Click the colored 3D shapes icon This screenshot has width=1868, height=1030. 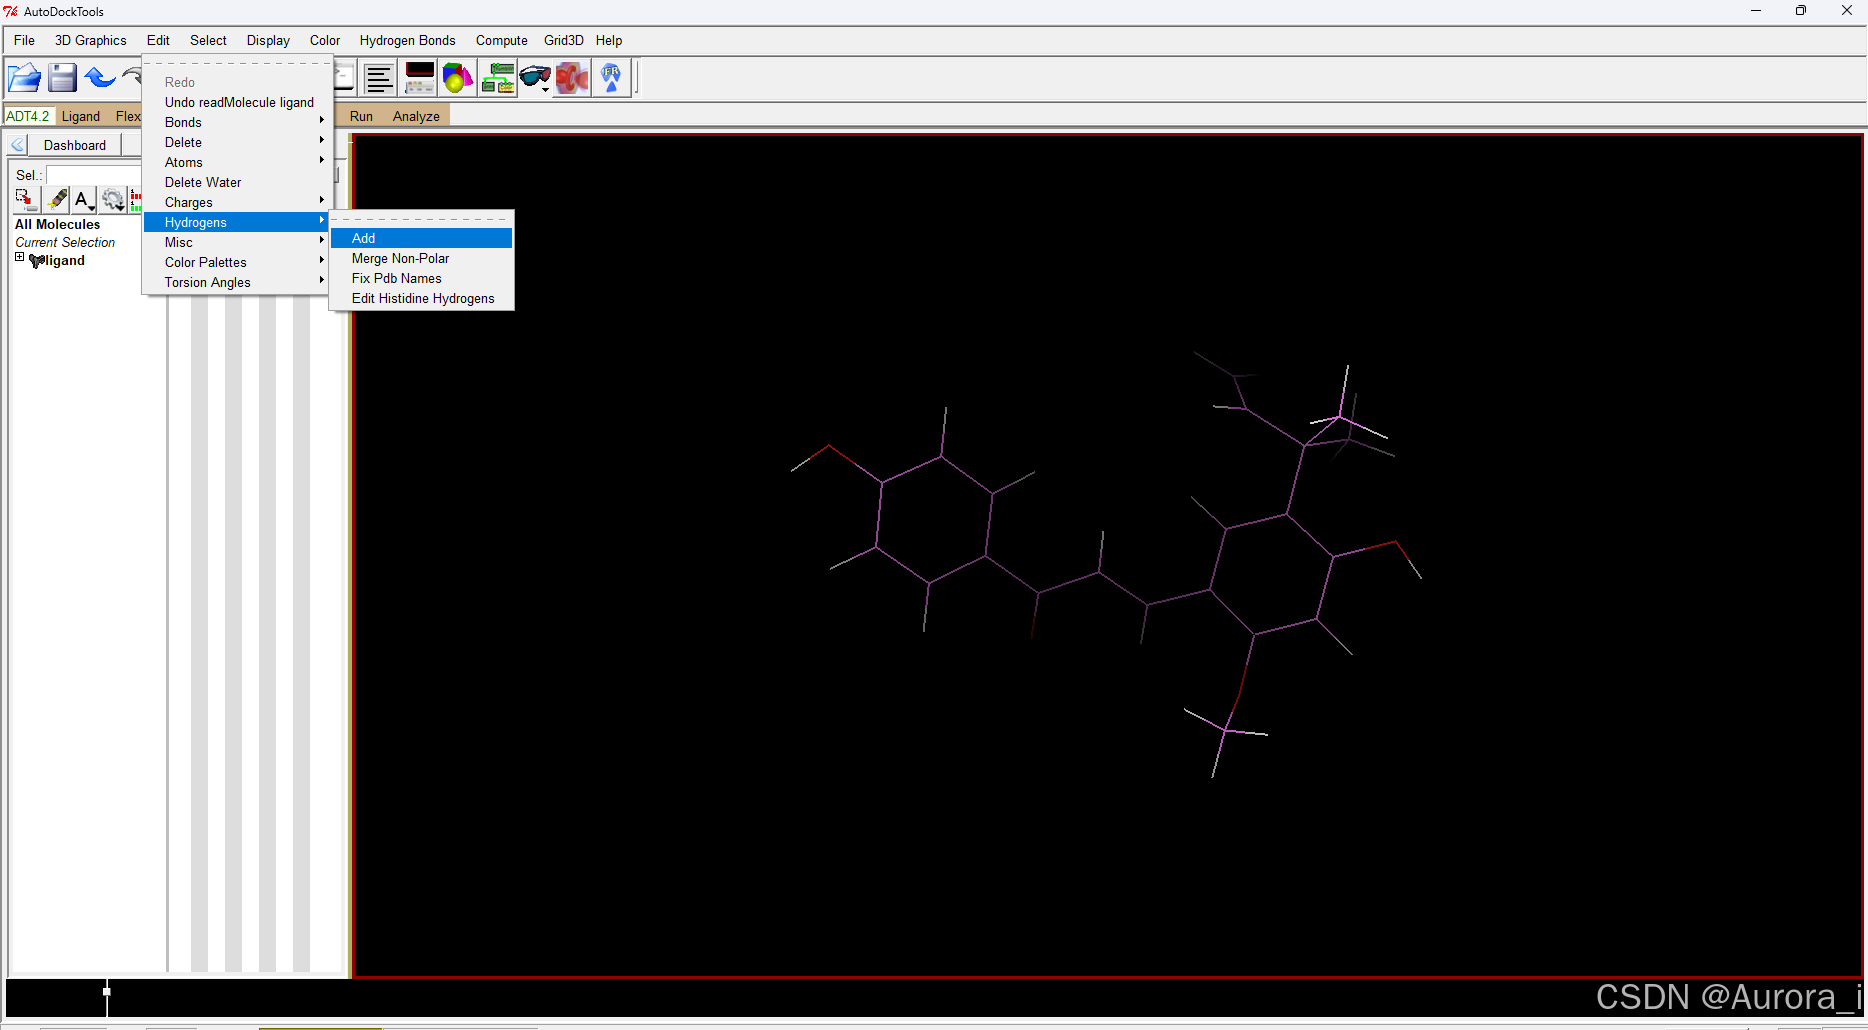tap(458, 78)
